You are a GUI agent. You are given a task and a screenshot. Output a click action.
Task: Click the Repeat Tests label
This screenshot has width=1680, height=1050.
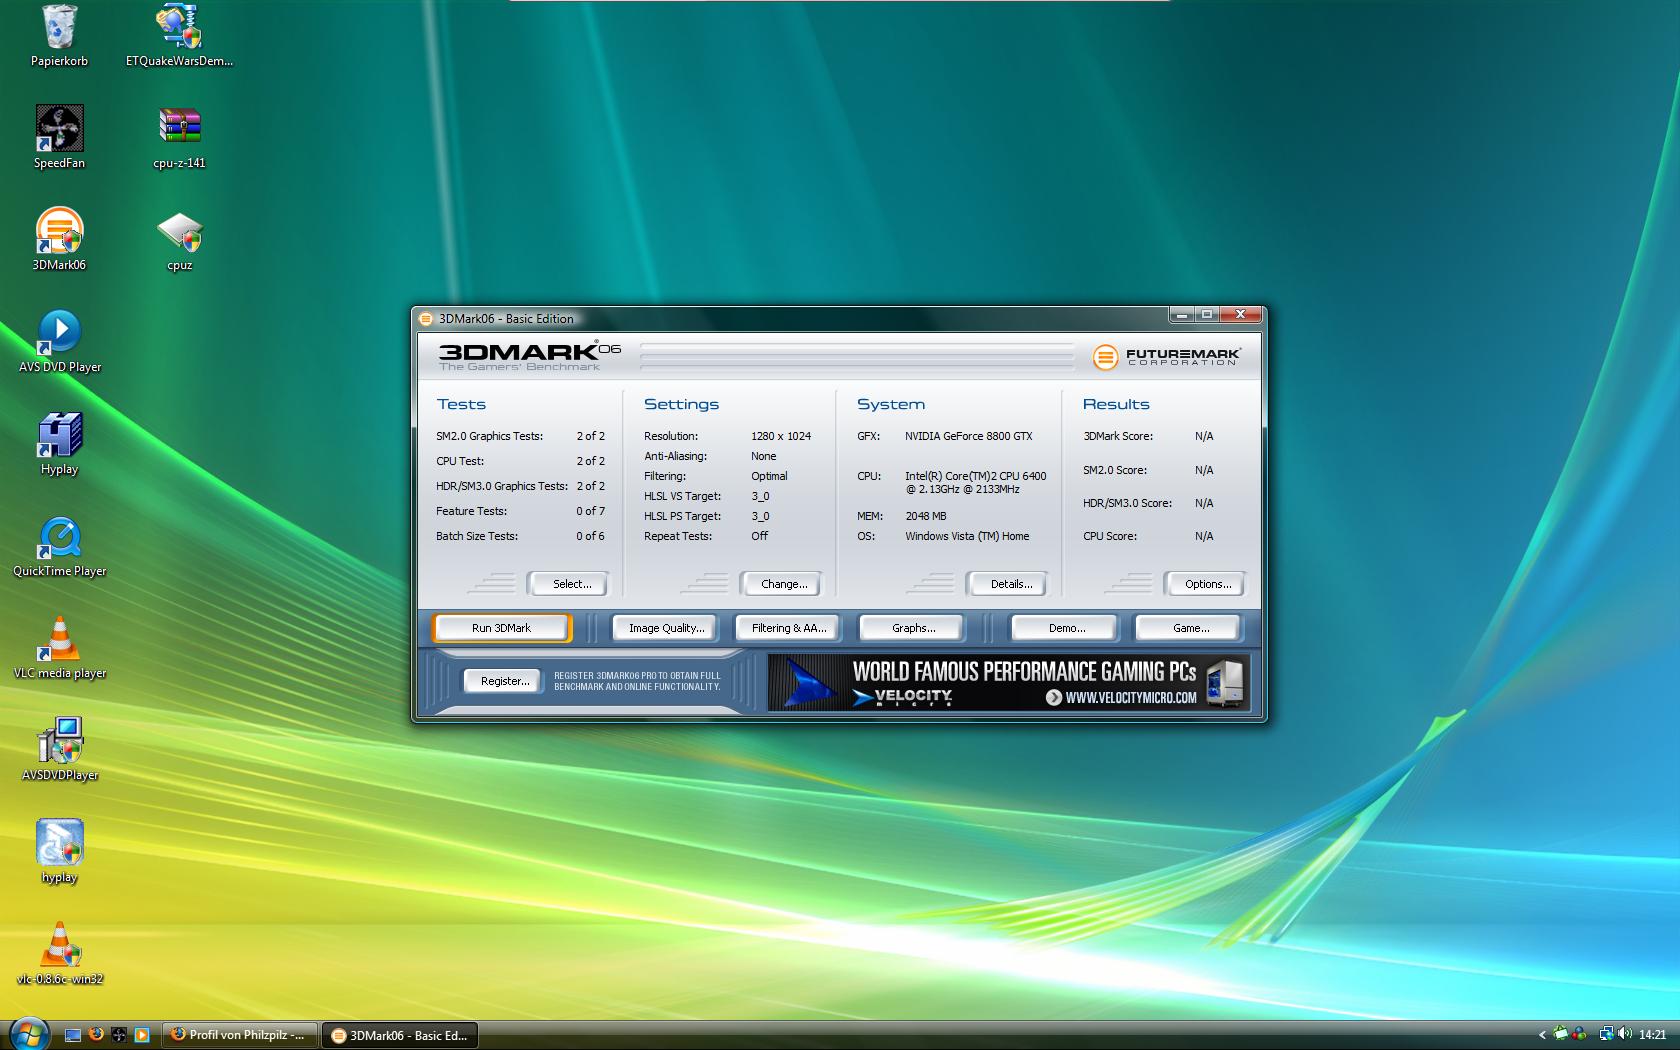(678, 536)
